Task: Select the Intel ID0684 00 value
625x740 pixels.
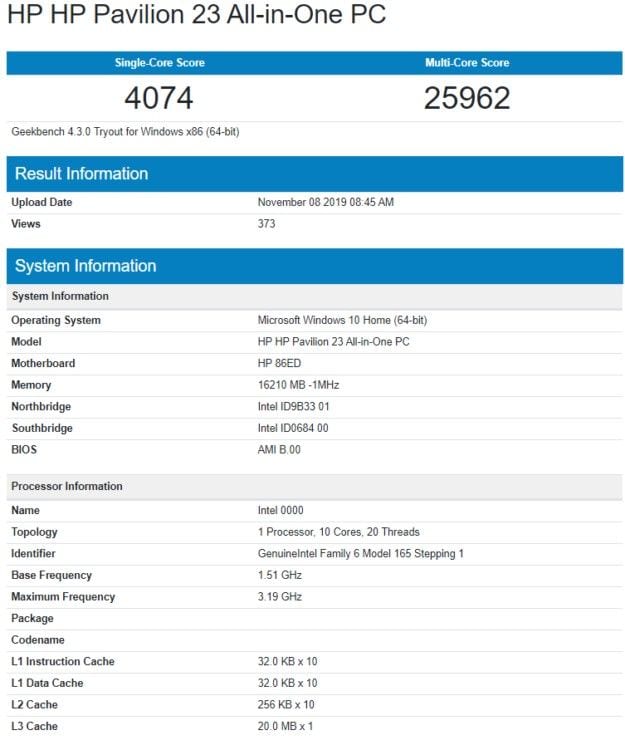Action: (x=293, y=429)
